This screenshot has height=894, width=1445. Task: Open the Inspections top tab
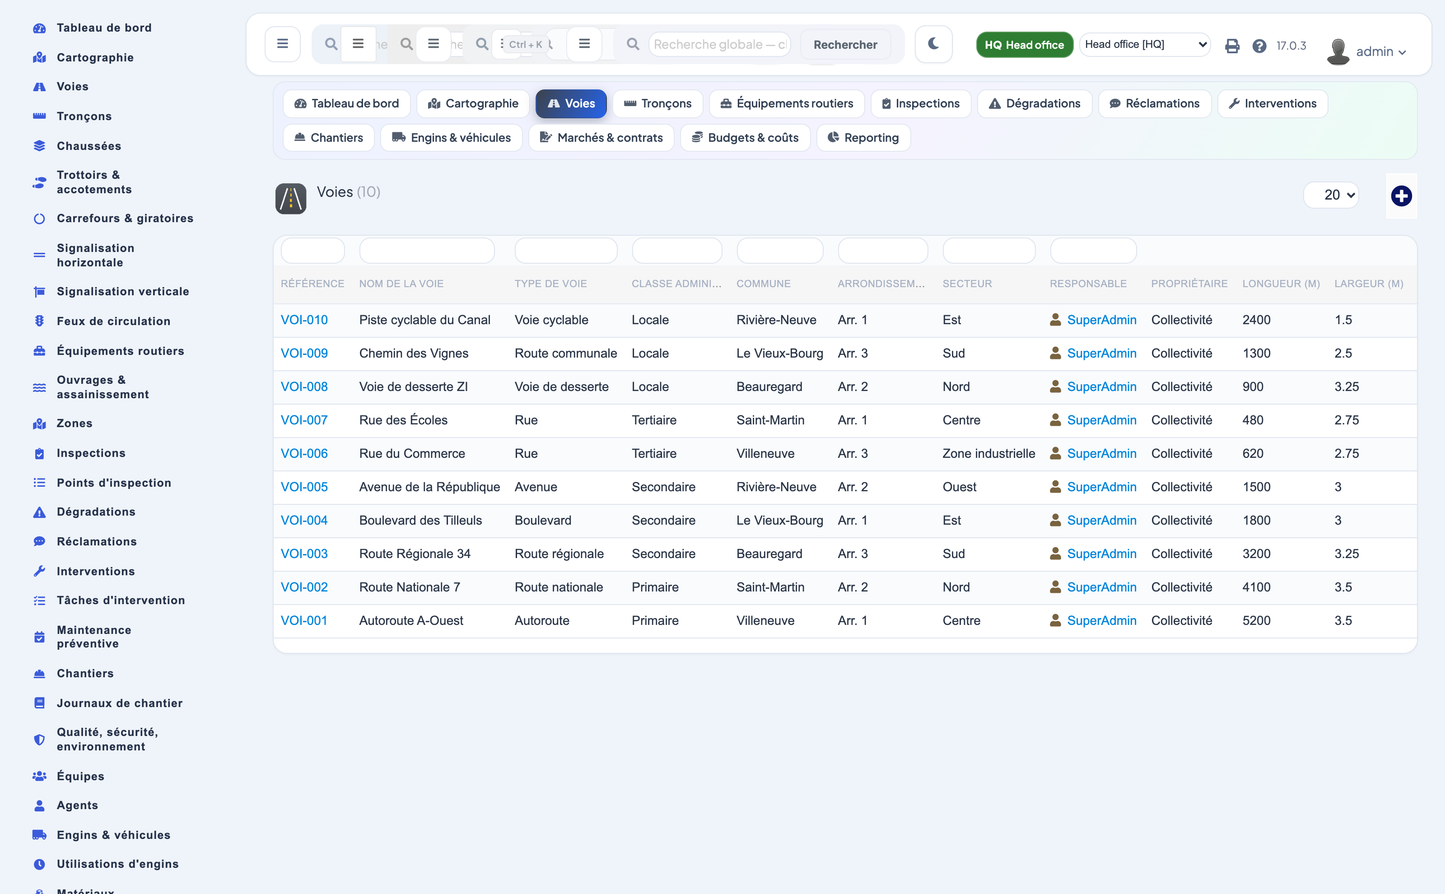click(921, 104)
